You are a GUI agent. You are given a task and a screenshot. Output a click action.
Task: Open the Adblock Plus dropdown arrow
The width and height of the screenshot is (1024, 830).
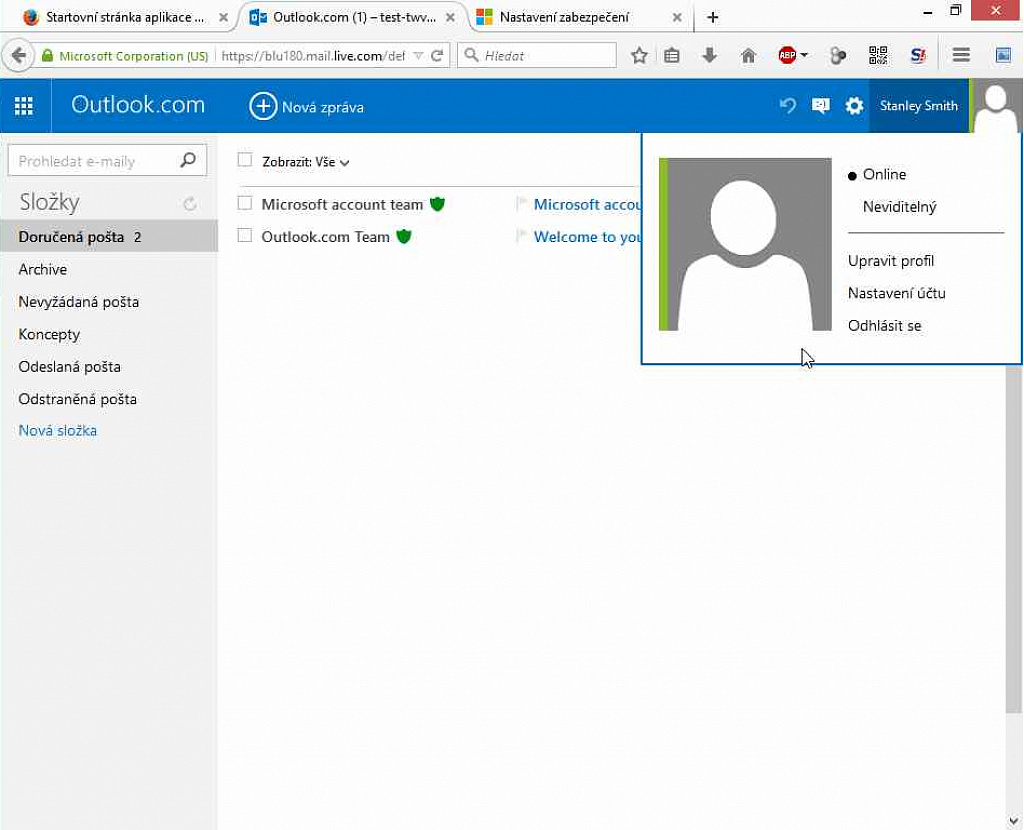click(804, 56)
